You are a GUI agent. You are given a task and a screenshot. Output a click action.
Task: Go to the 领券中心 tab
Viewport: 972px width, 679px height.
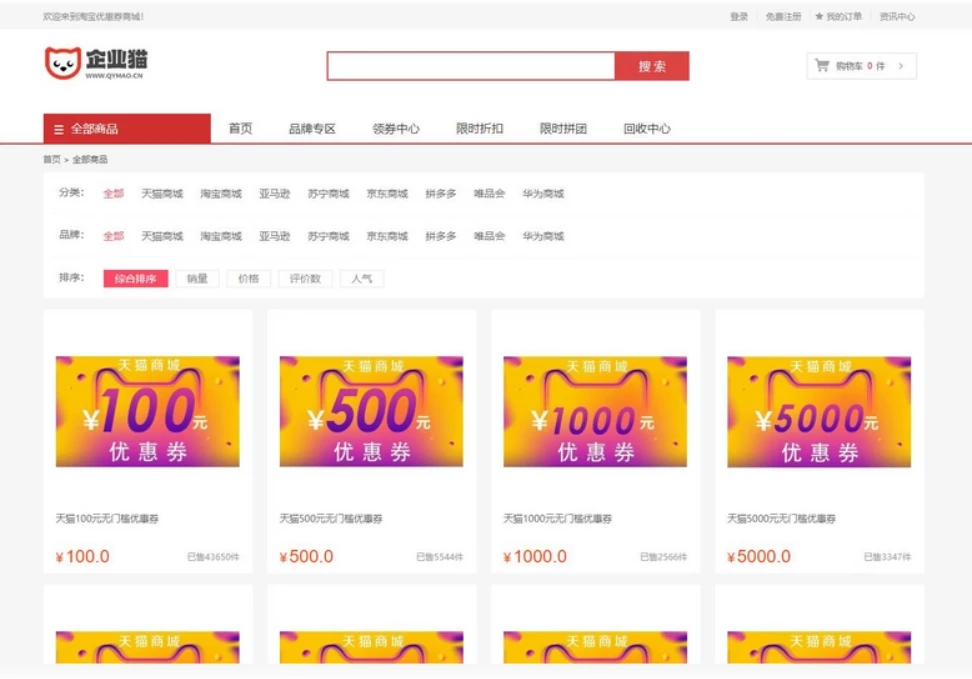[x=396, y=129]
